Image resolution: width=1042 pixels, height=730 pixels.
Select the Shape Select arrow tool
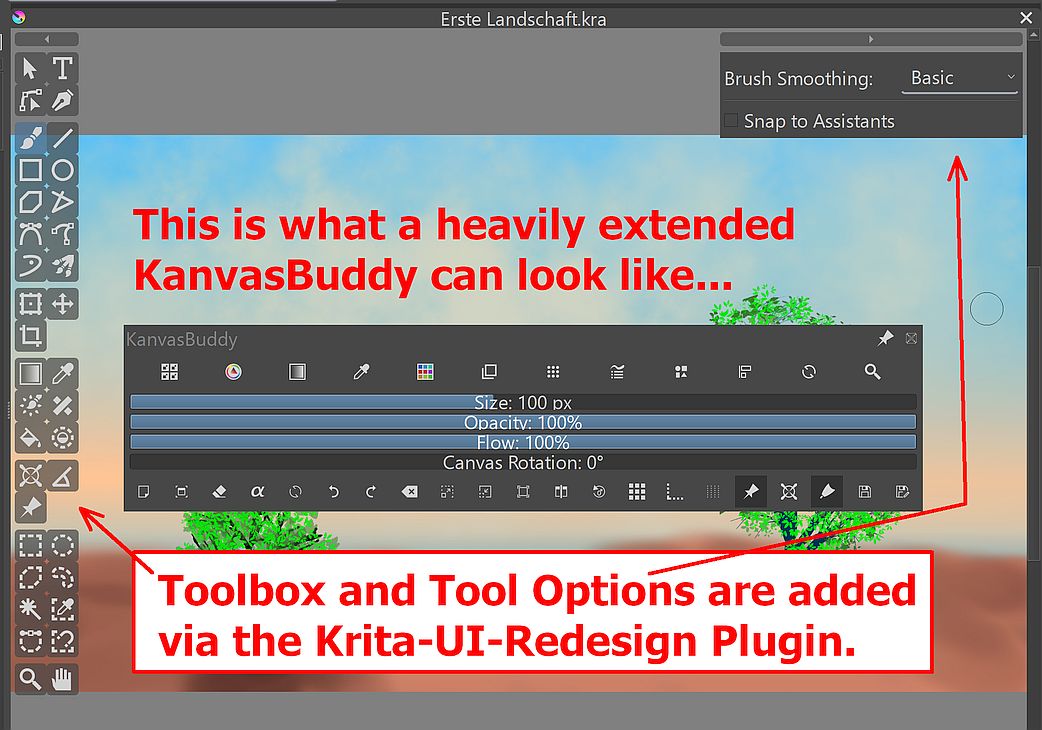pyautogui.click(x=31, y=68)
